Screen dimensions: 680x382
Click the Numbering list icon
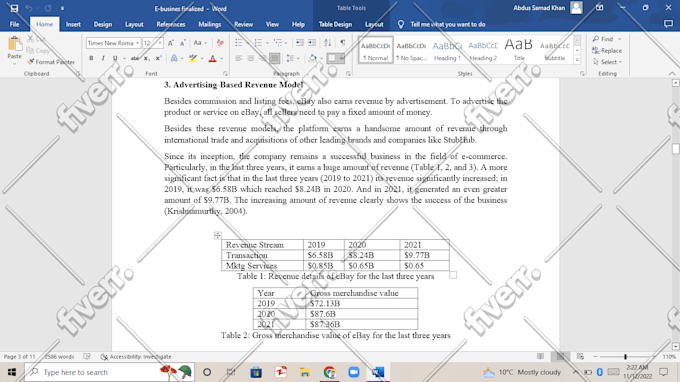(x=258, y=43)
